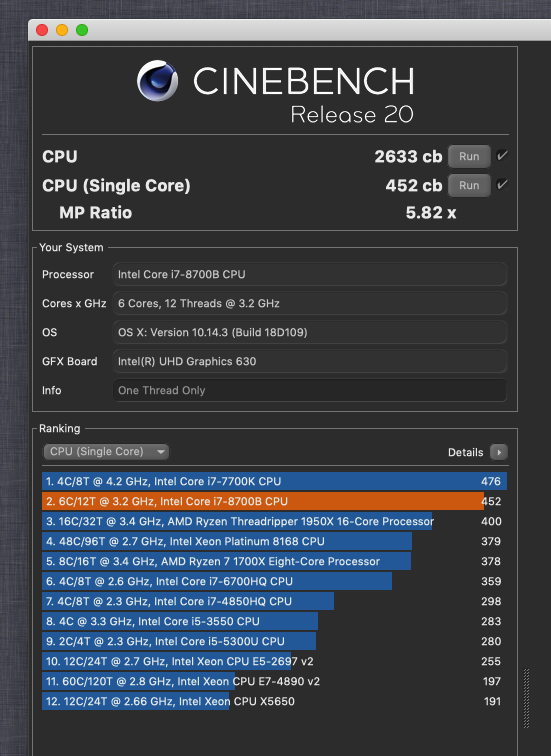
Task: Grab the dotted panel resize handle
Action: coord(526,698)
